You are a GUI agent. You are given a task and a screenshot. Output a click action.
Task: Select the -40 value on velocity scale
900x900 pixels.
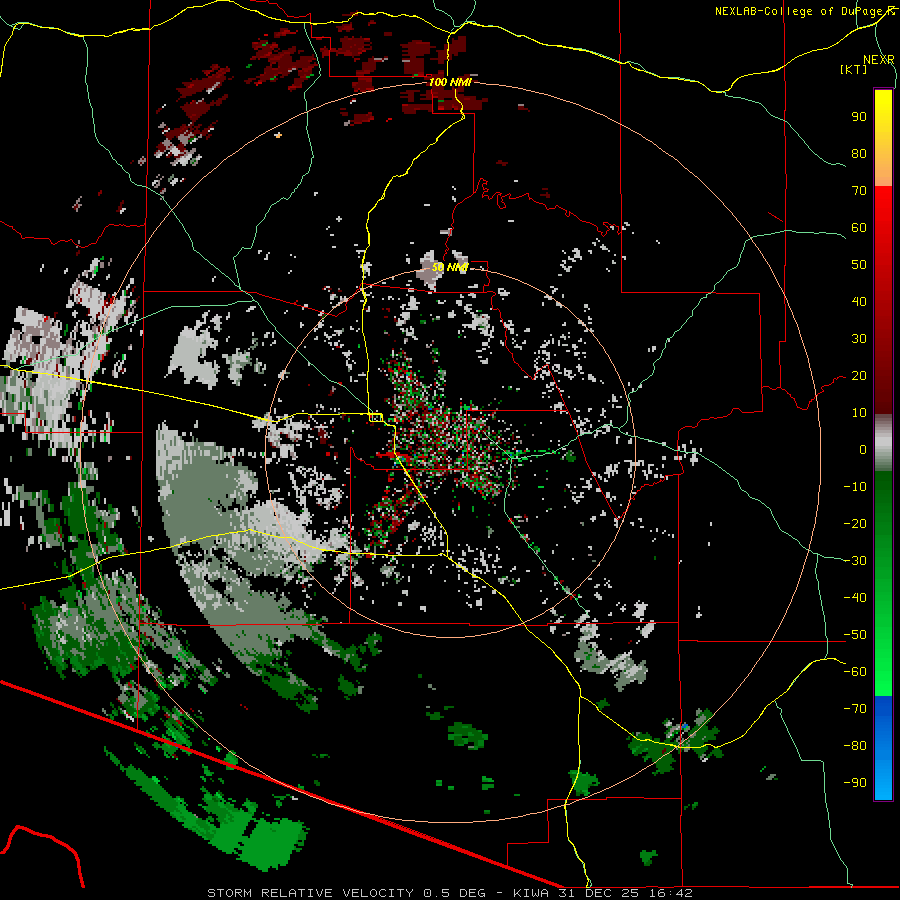coord(855,598)
